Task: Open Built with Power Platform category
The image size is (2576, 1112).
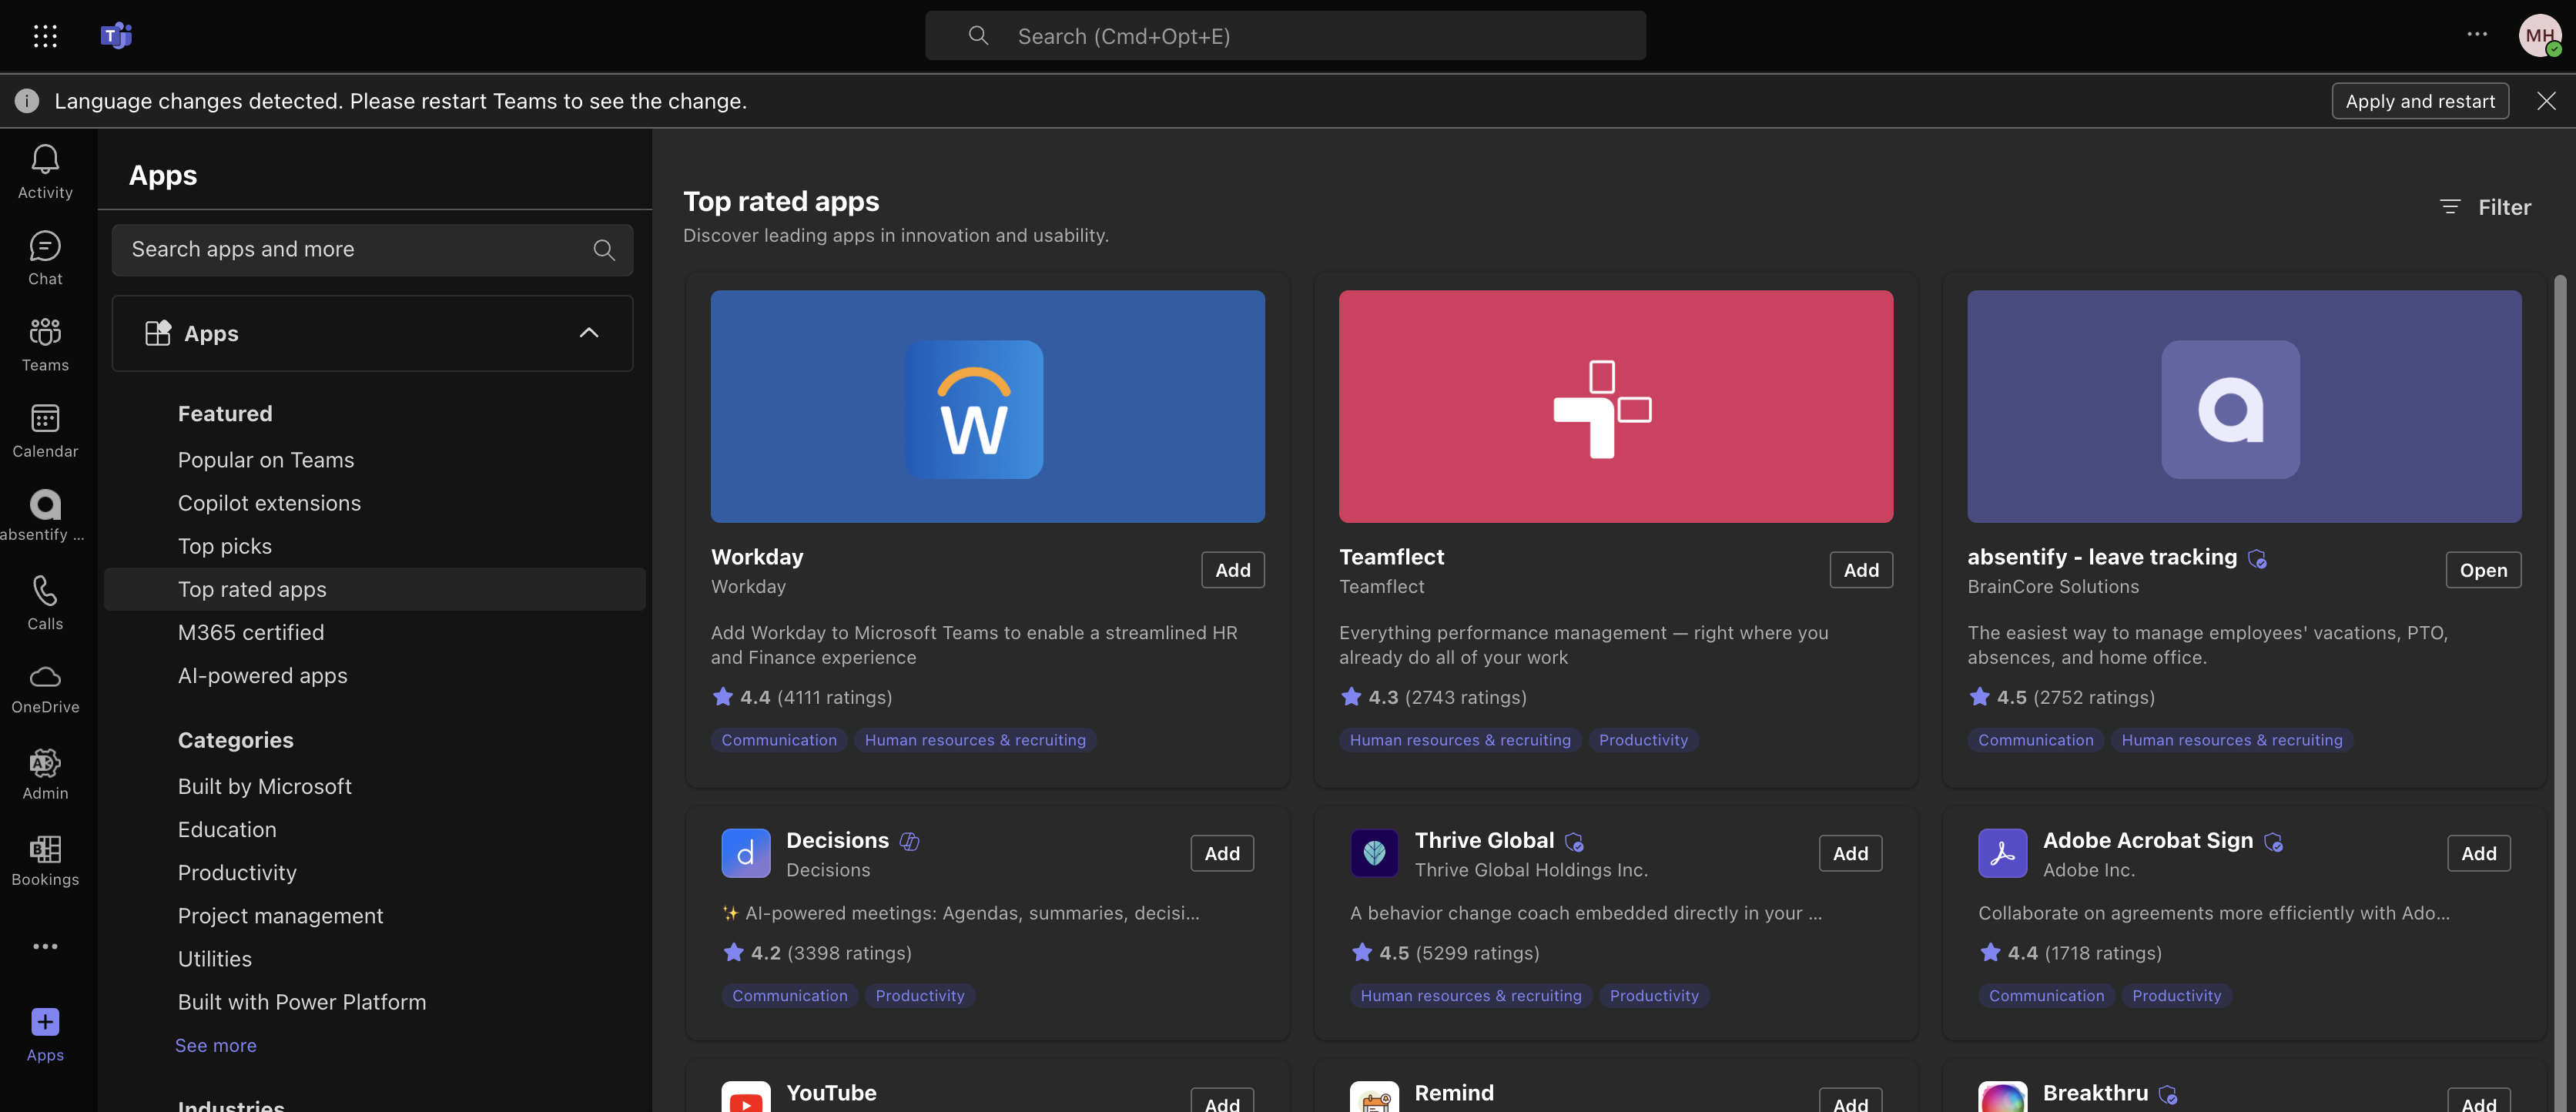Action: point(302,1001)
